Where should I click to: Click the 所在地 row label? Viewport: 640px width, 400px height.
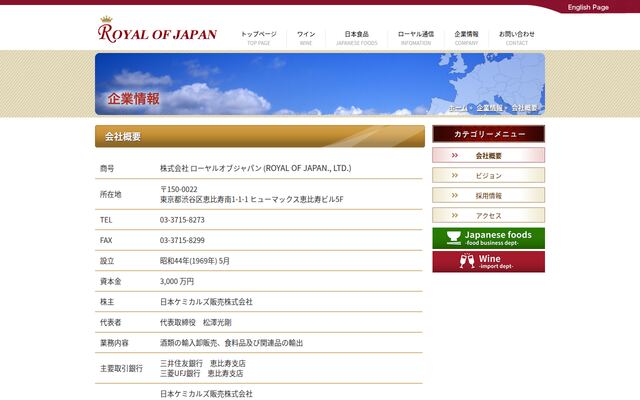(x=110, y=194)
